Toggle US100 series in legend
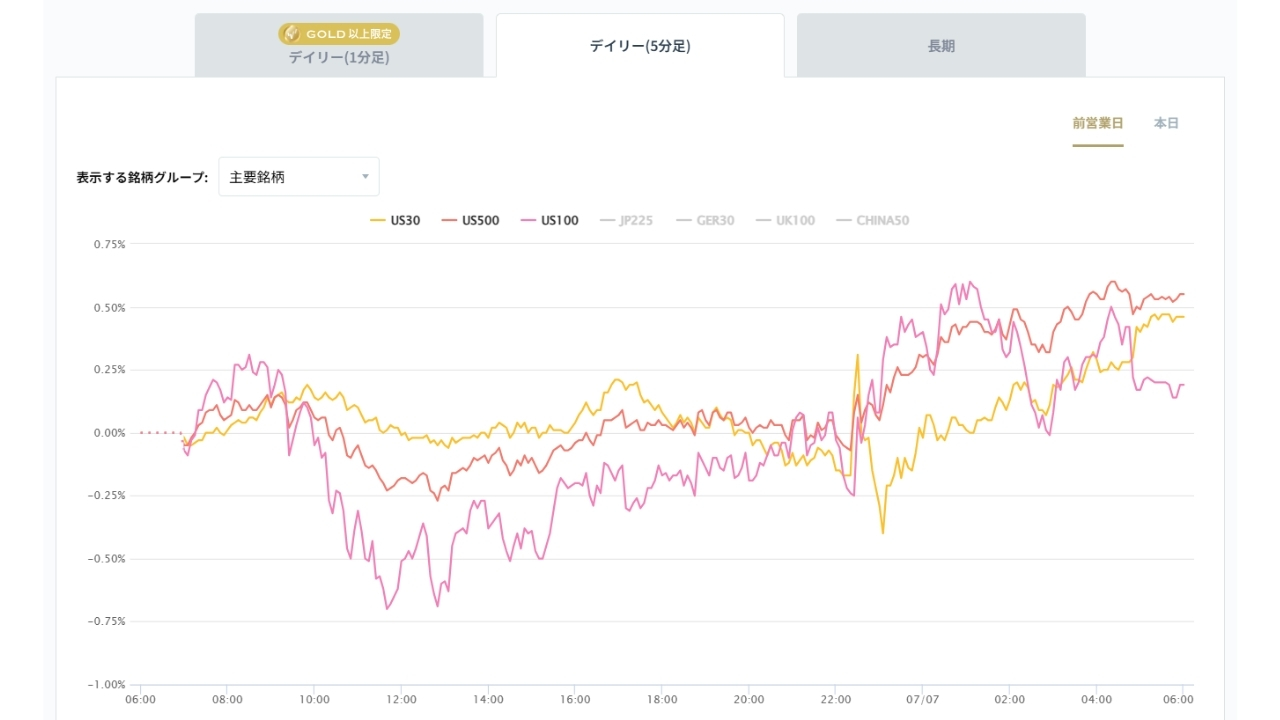1280x720 pixels. coord(549,220)
